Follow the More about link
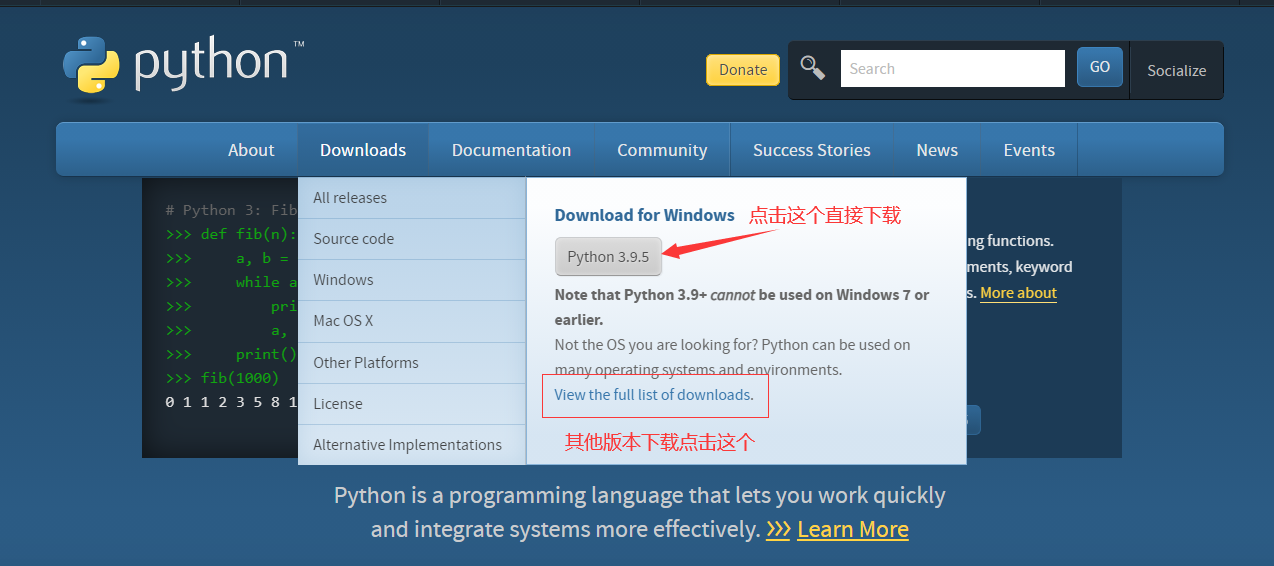Viewport: 1274px width, 566px height. tap(1018, 293)
